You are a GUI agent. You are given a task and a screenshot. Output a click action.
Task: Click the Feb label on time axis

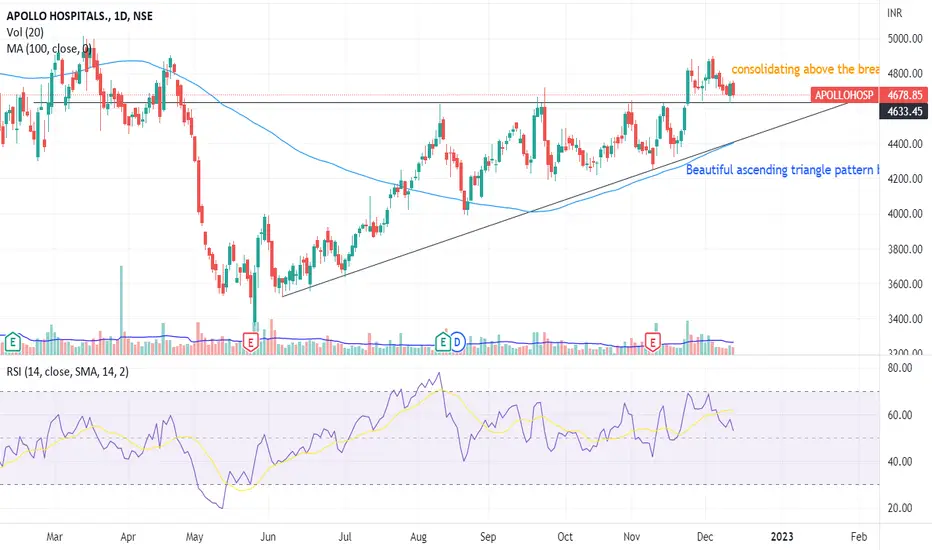point(859,537)
